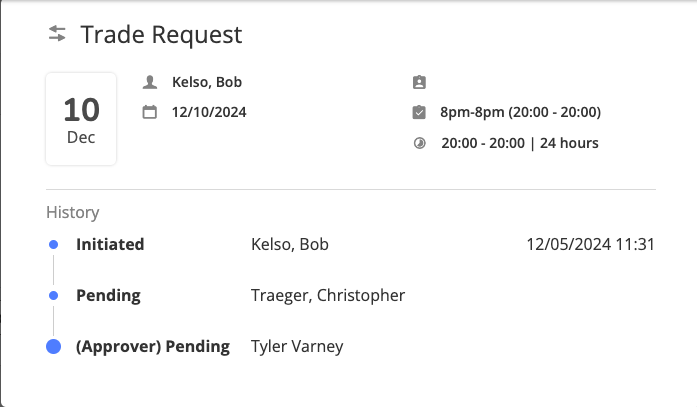Click the name Kelso, Bob at top
This screenshot has height=407, width=697.
click(x=207, y=82)
